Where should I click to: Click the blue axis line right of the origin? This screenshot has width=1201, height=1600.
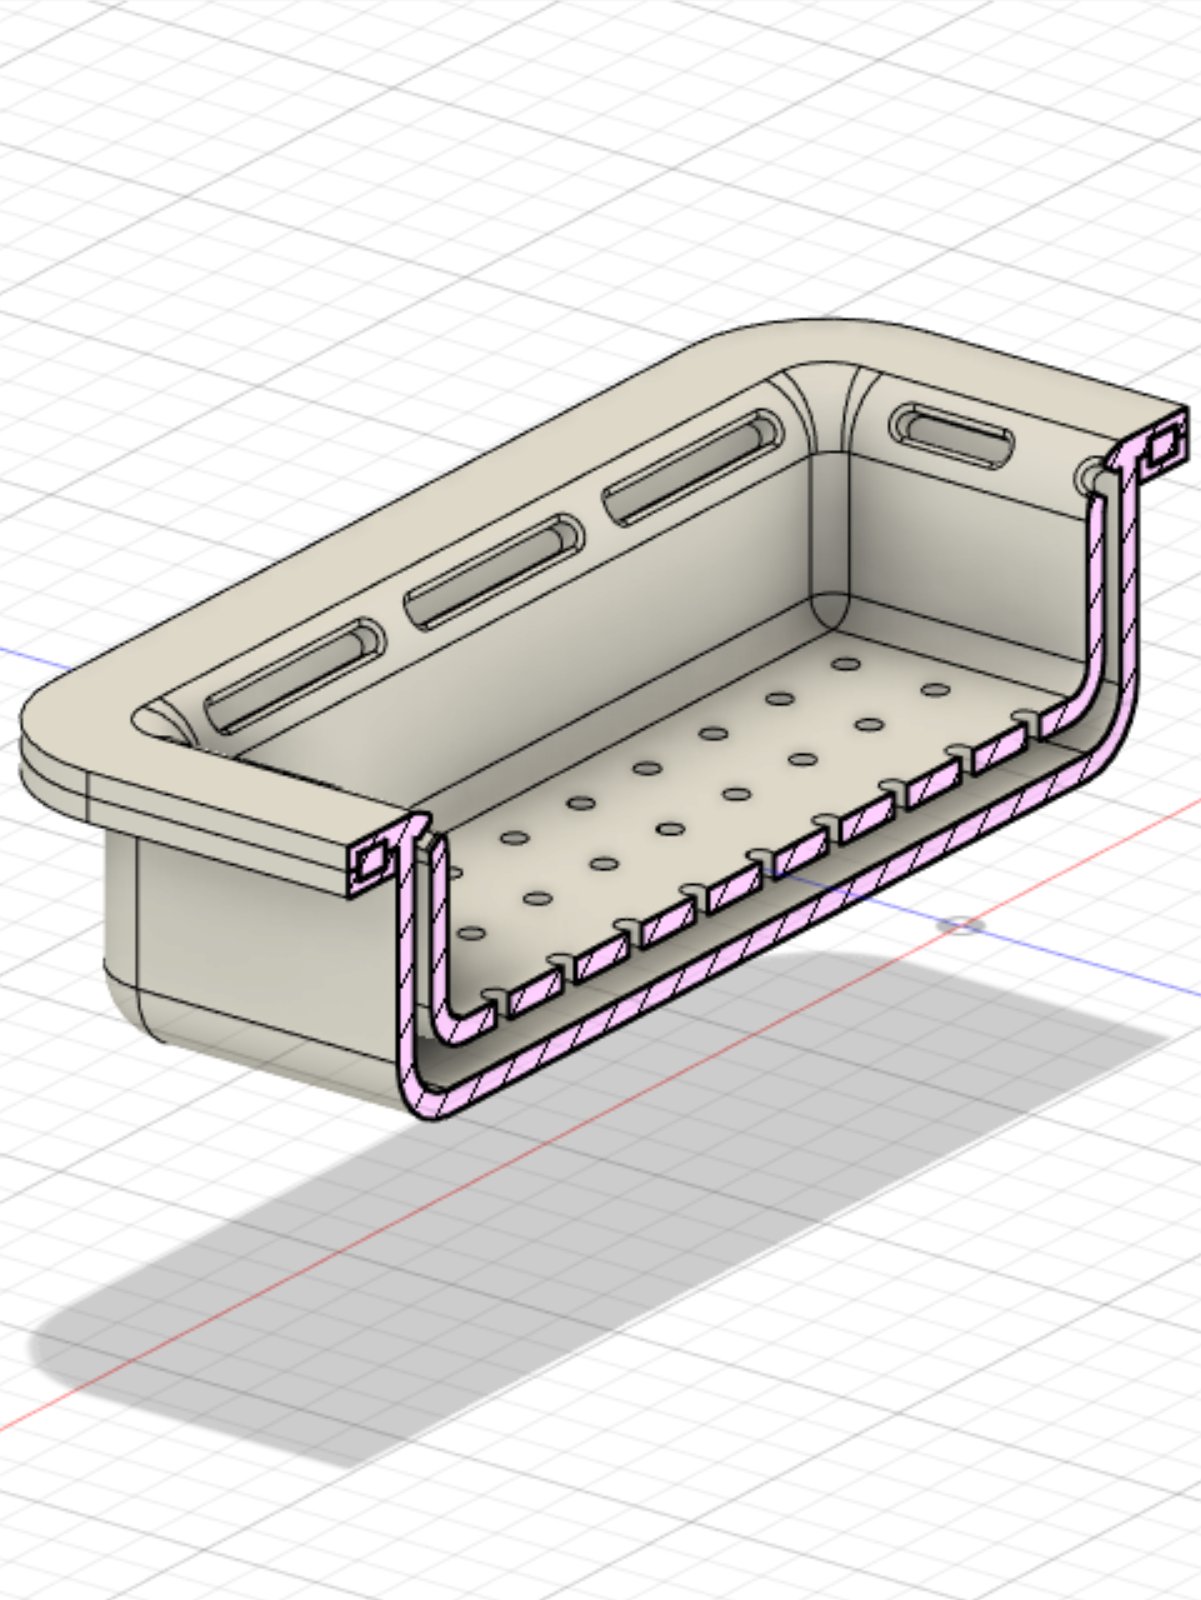click(x=1080, y=958)
